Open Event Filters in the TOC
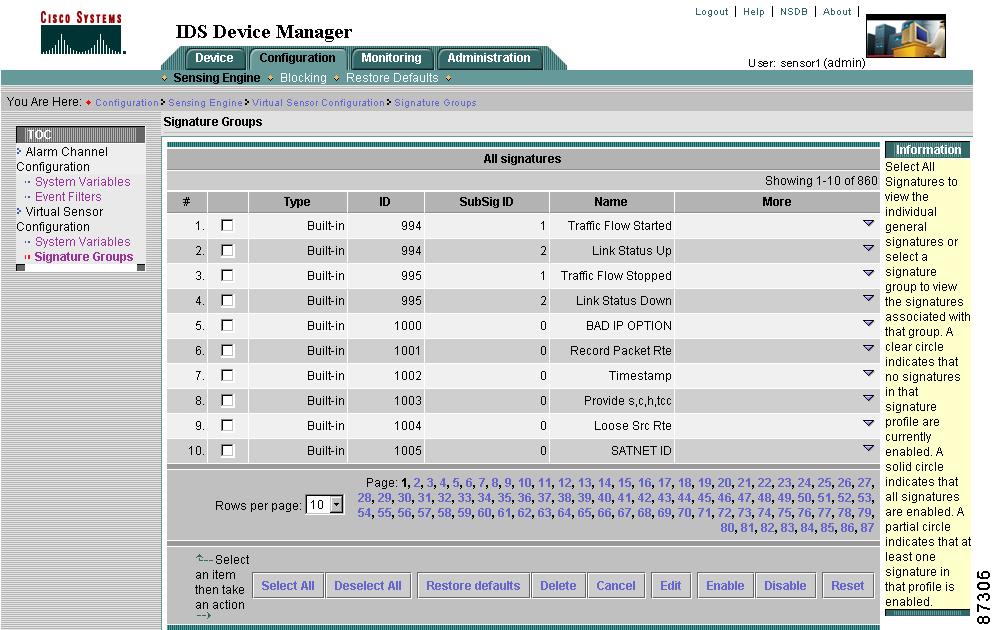 pyautogui.click(x=68, y=197)
